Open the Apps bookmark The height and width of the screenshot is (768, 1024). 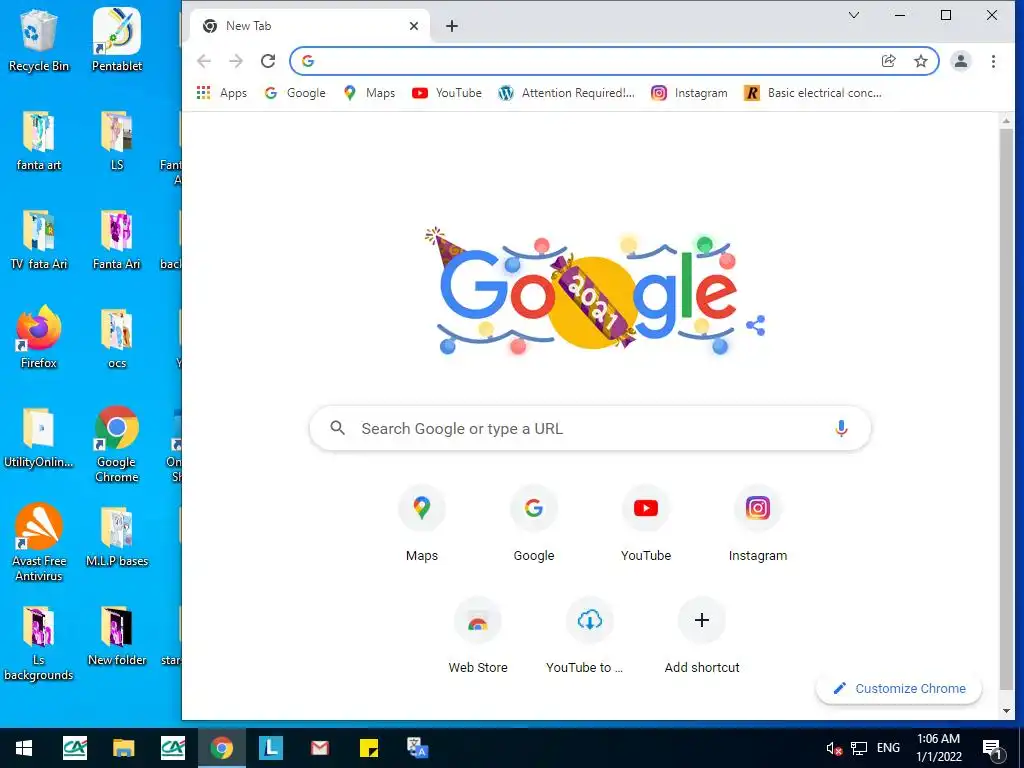point(222,93)
